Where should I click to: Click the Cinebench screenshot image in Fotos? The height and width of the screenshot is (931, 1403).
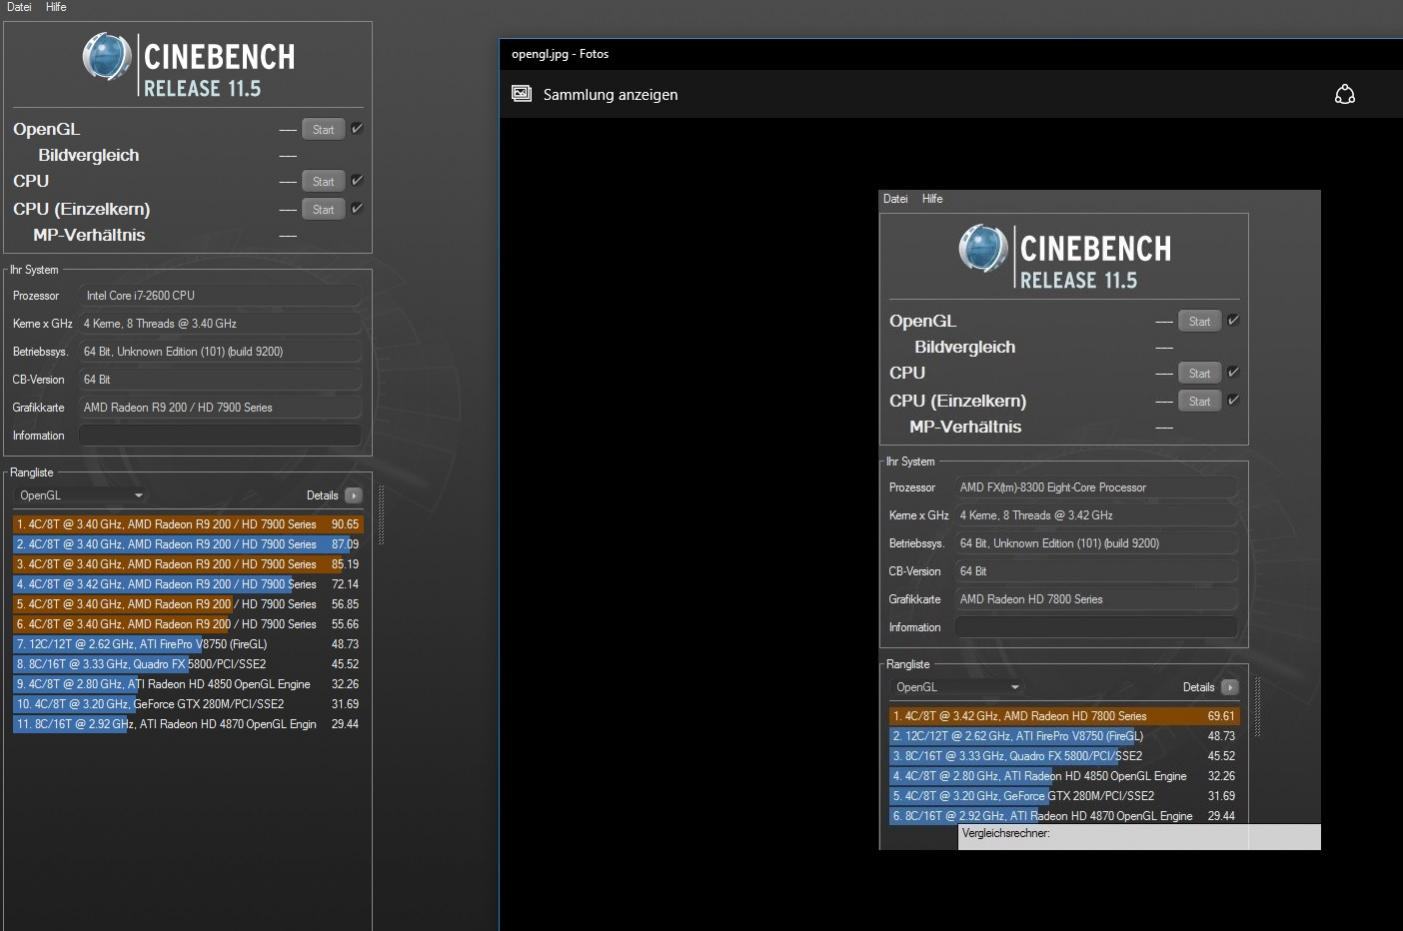coord(1099,520)
